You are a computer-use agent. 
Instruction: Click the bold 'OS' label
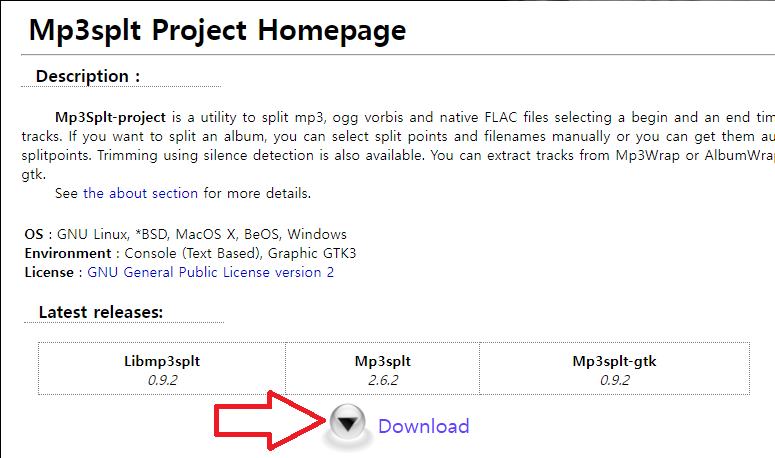pos(34,234)
